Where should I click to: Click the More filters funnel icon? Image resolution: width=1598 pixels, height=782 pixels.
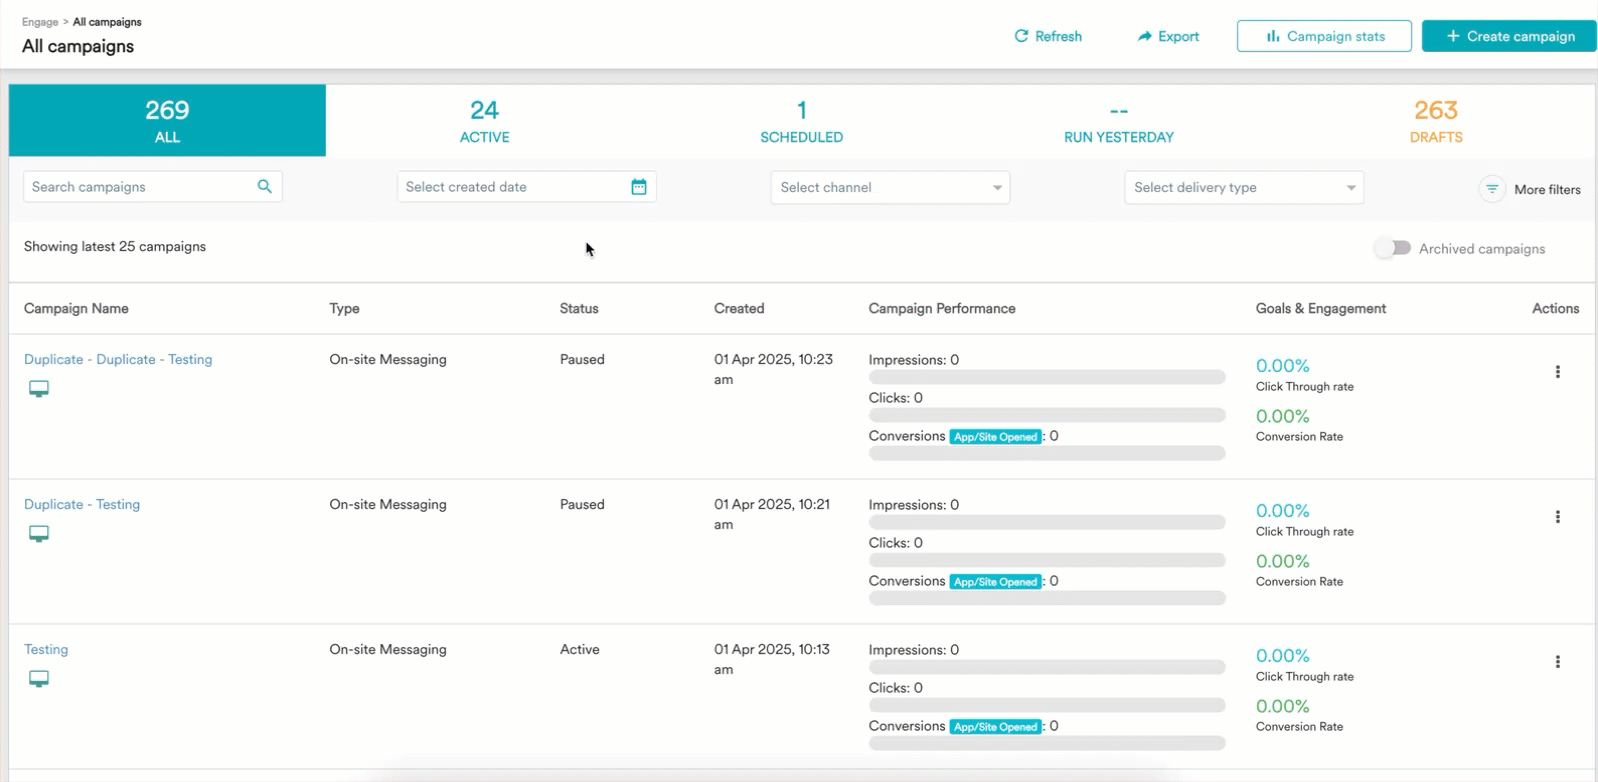tap(1491, 189)
